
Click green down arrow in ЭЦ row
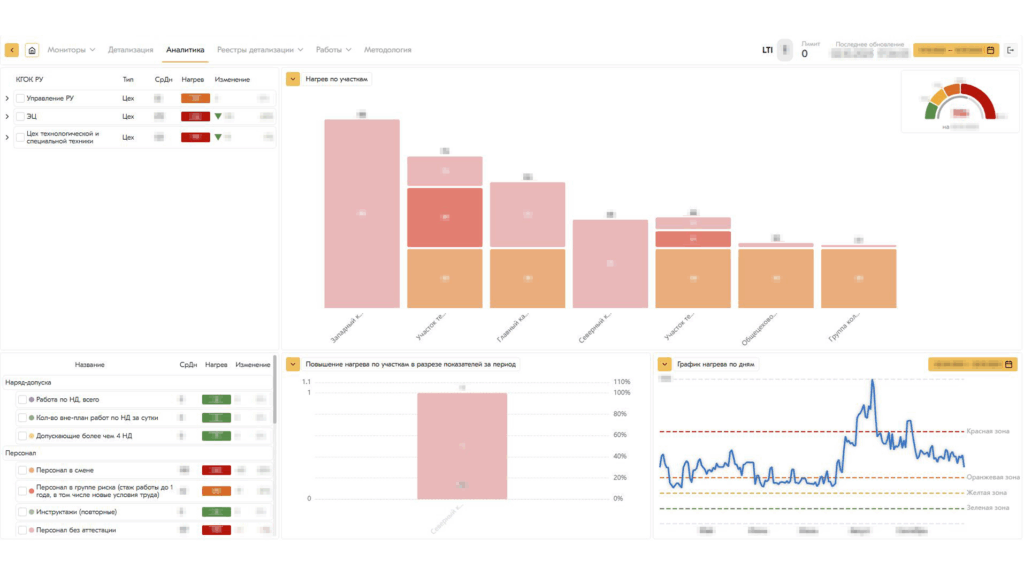pyautogui.click(x=218, y=117)
